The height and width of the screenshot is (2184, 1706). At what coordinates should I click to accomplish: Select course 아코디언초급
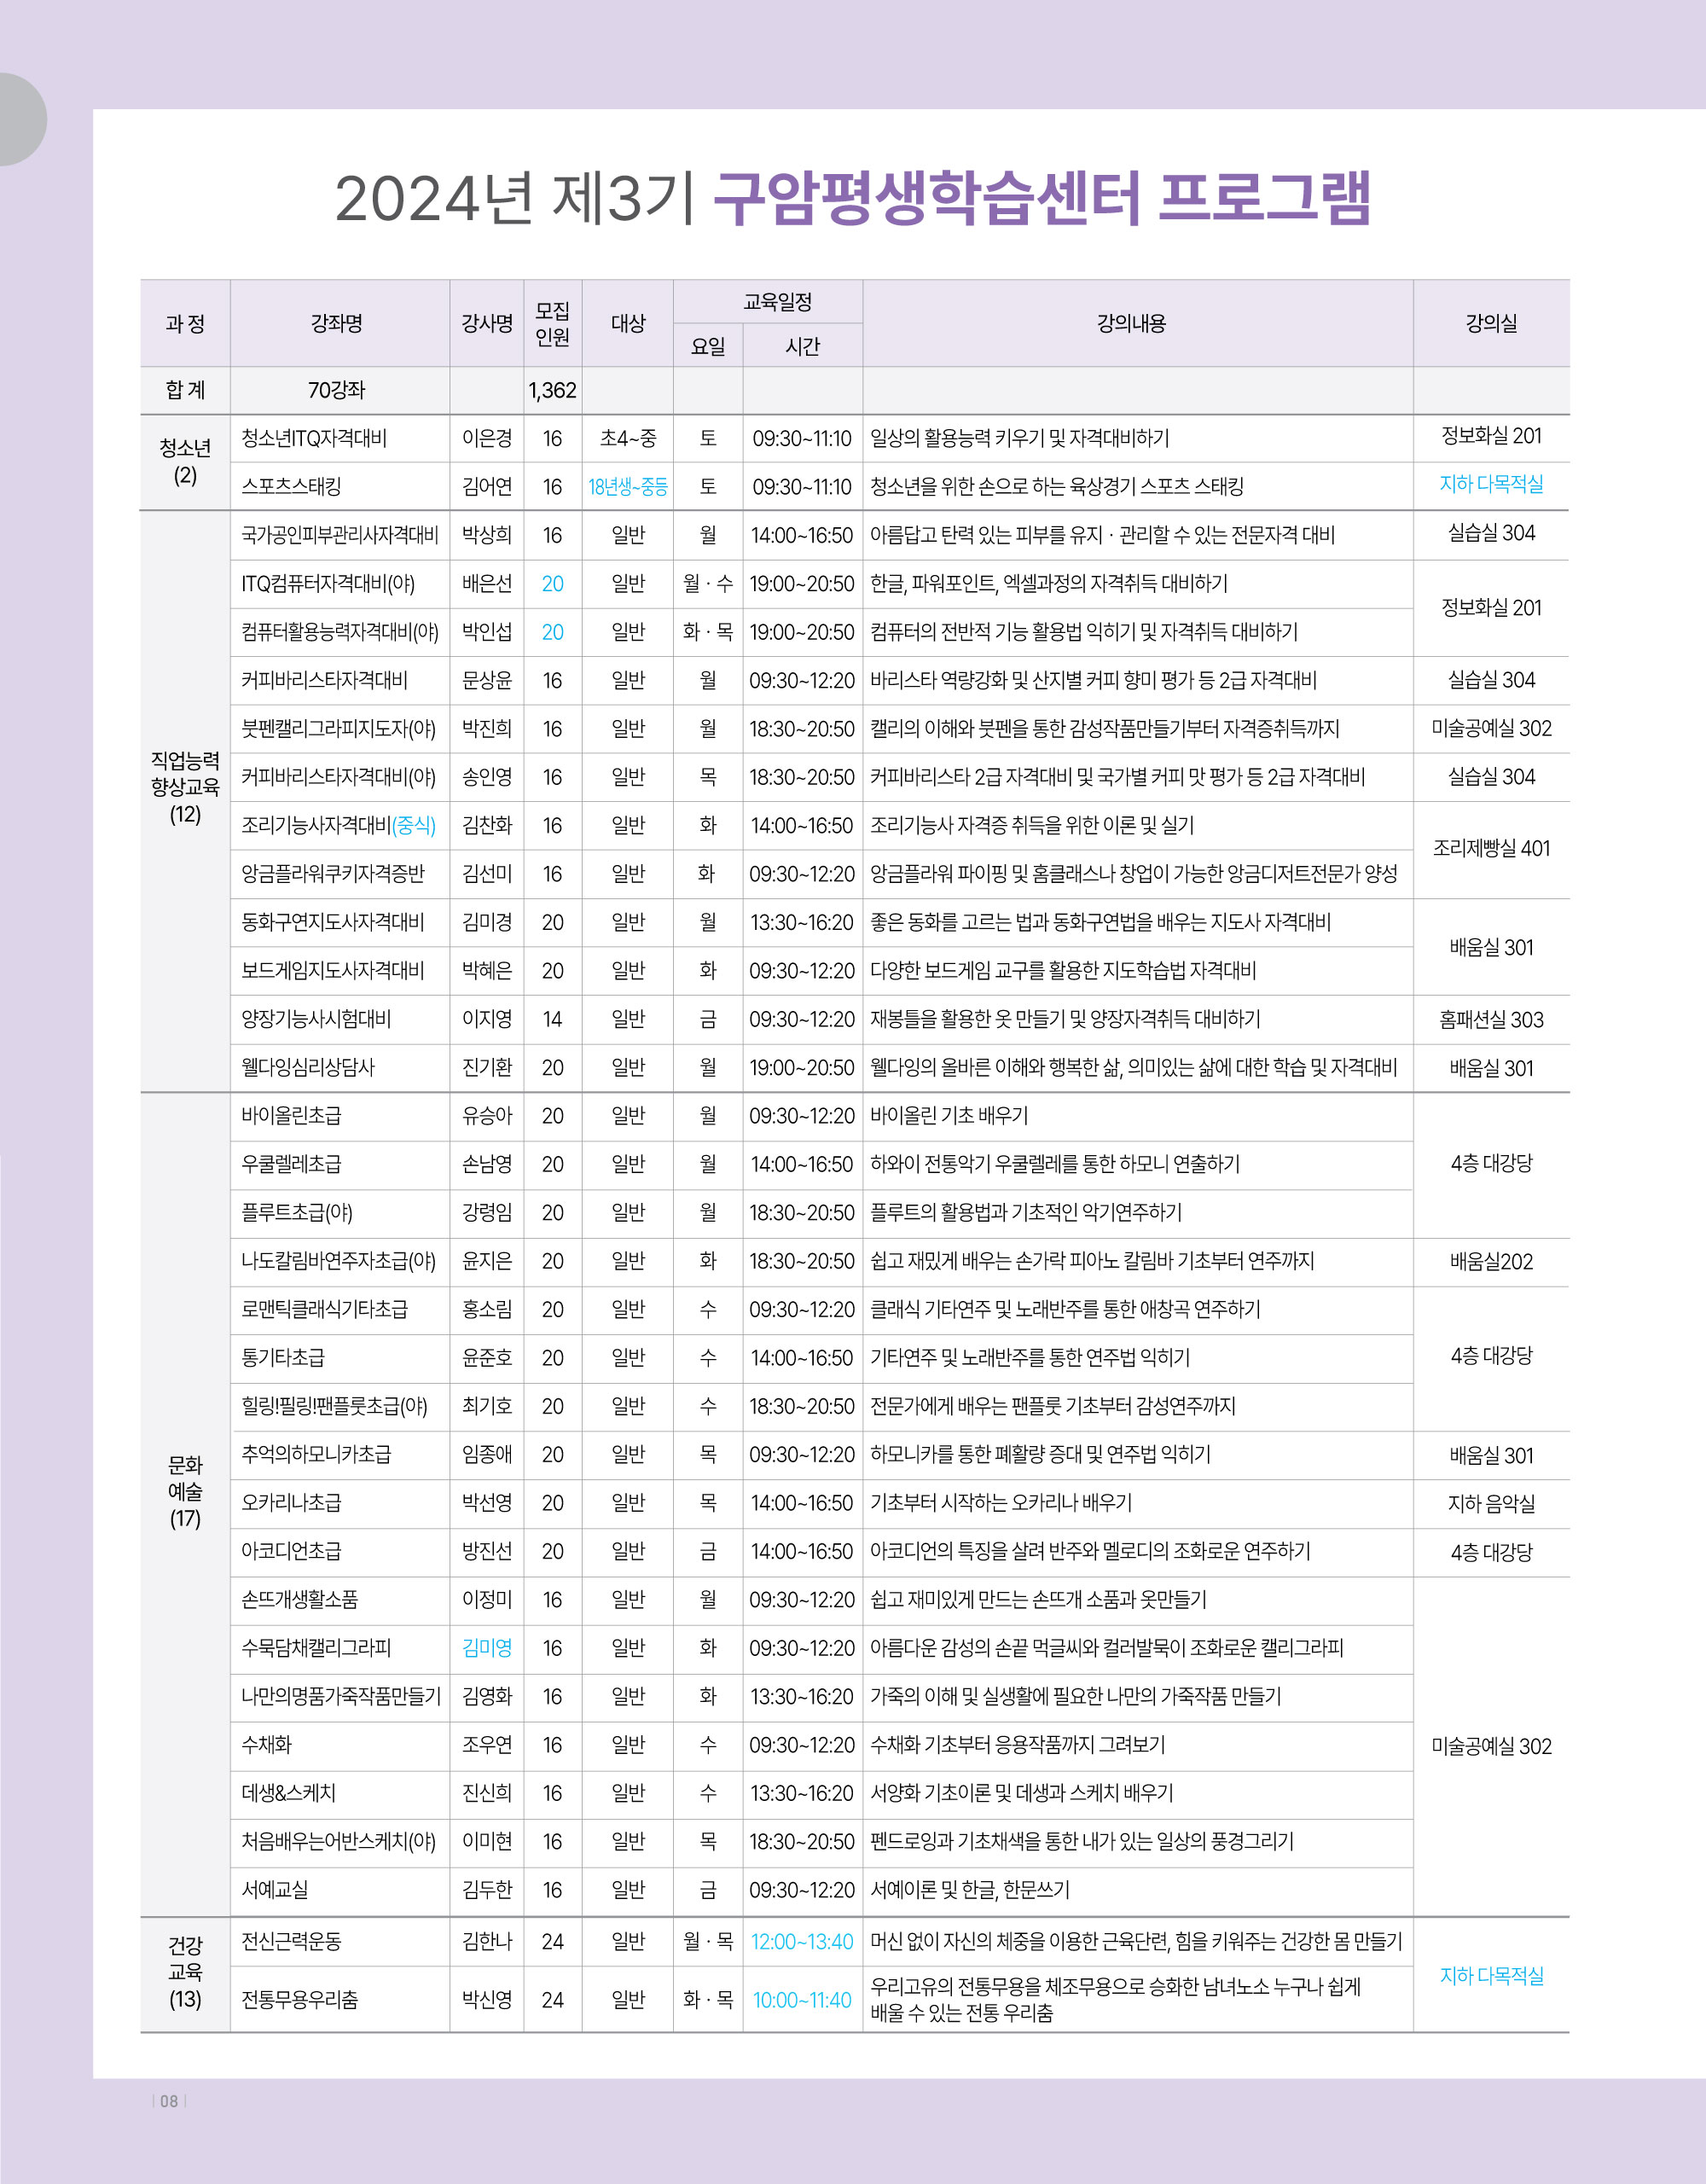(x=291, y=1552)
